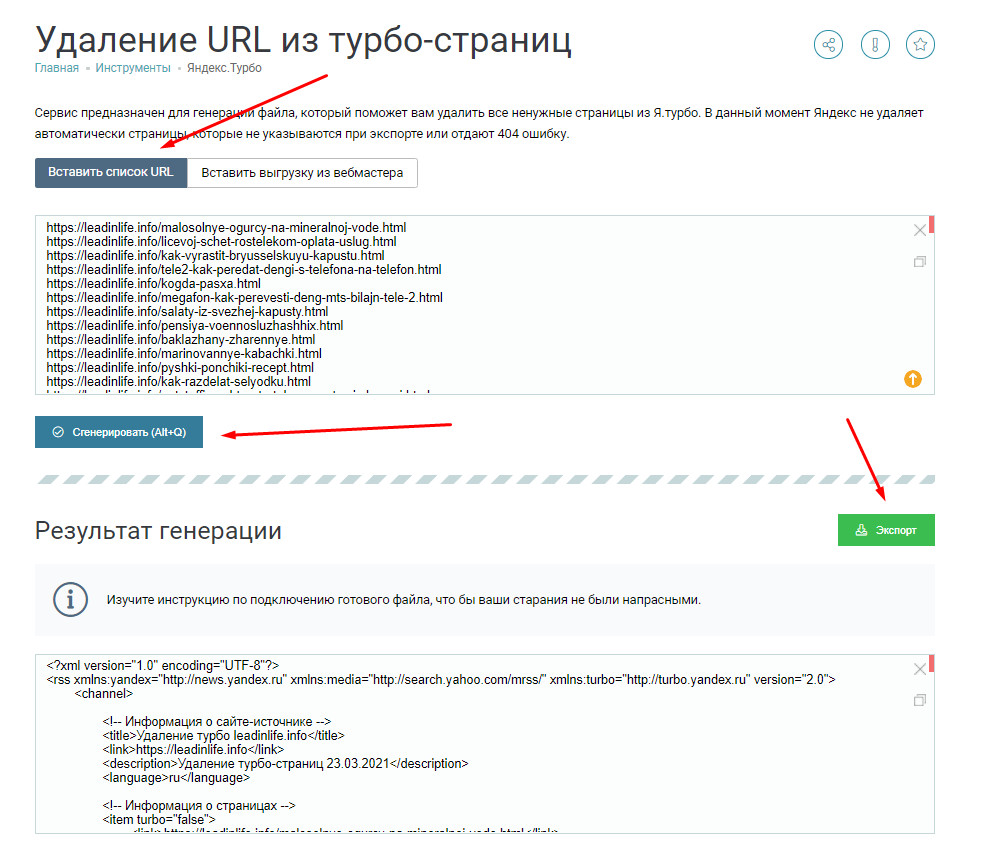Switch to 'Вставить выгрузку из вебмастера' tab
The height and width of the screenshot is (859, 988).
[302, 172]
